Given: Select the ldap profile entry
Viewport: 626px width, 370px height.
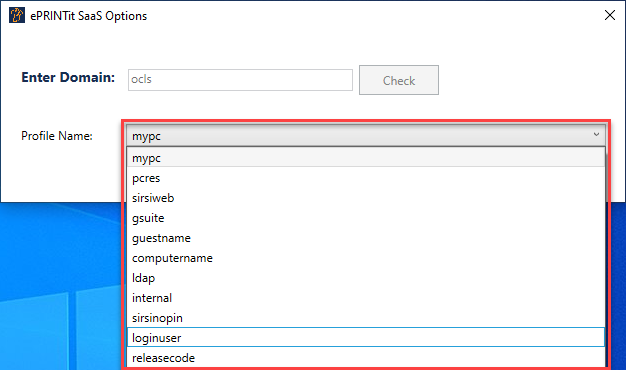Looking at the screenshot, I should (x=366, y=278).
